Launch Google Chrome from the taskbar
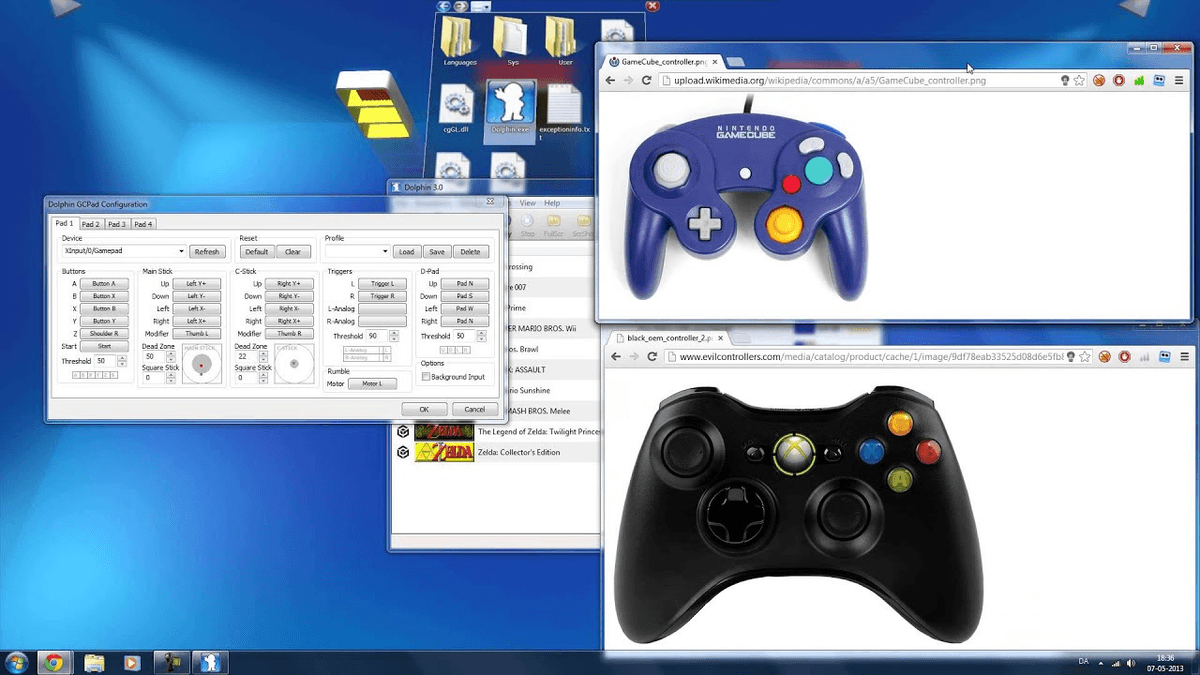Viewport: 1200px width, 675px height. coord(55,662)
